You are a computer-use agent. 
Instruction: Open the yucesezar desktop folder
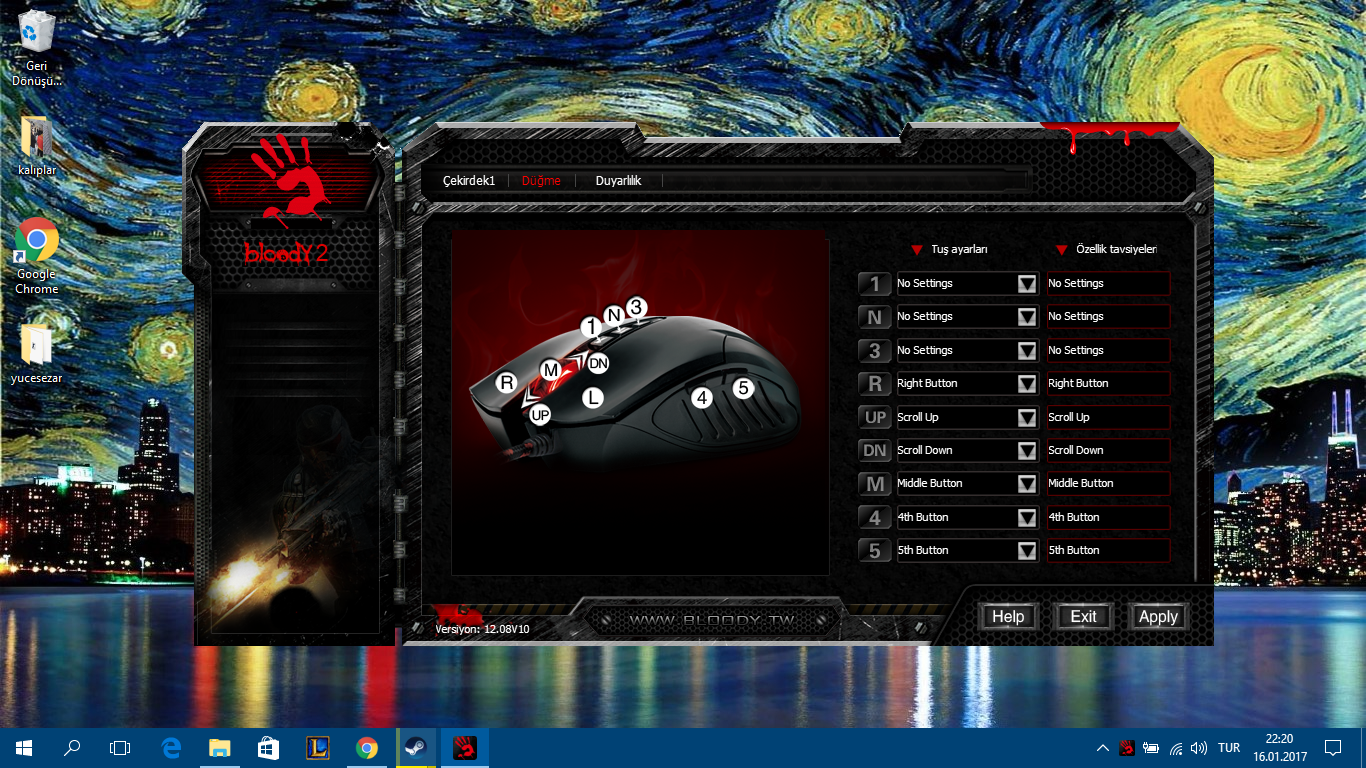pos(37,353)
